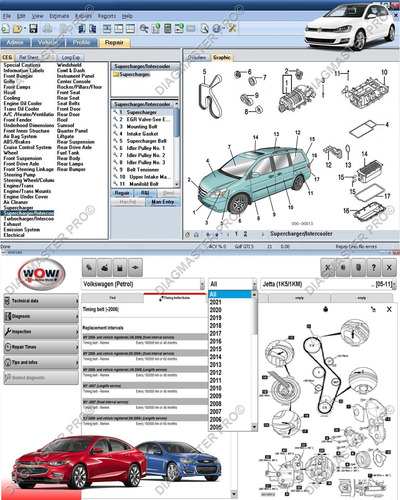The width and height of the screenshot is (400, 500).
Task: Click page 2 link under the graphic
Action: point(245,234)
